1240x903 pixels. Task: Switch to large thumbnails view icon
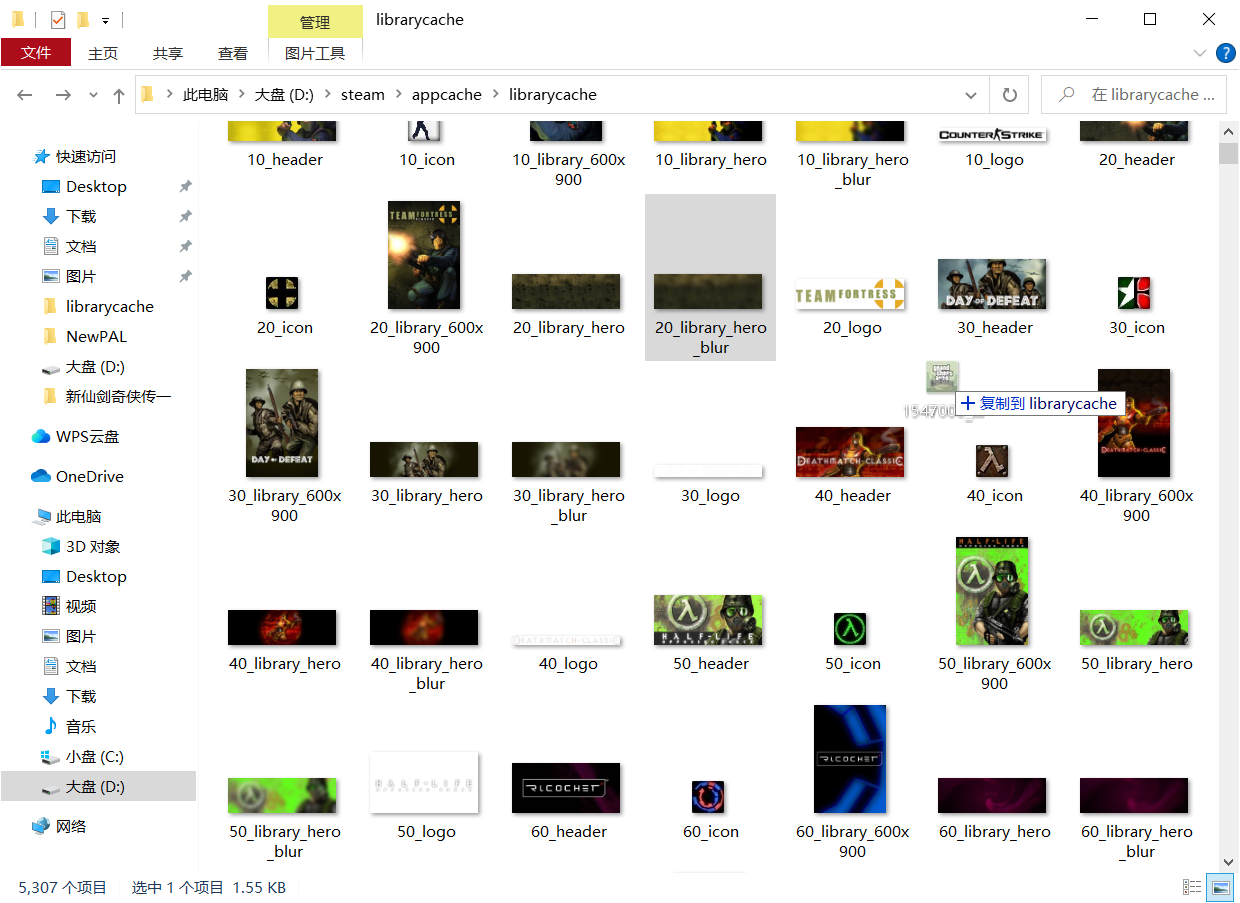point(1220,887)
